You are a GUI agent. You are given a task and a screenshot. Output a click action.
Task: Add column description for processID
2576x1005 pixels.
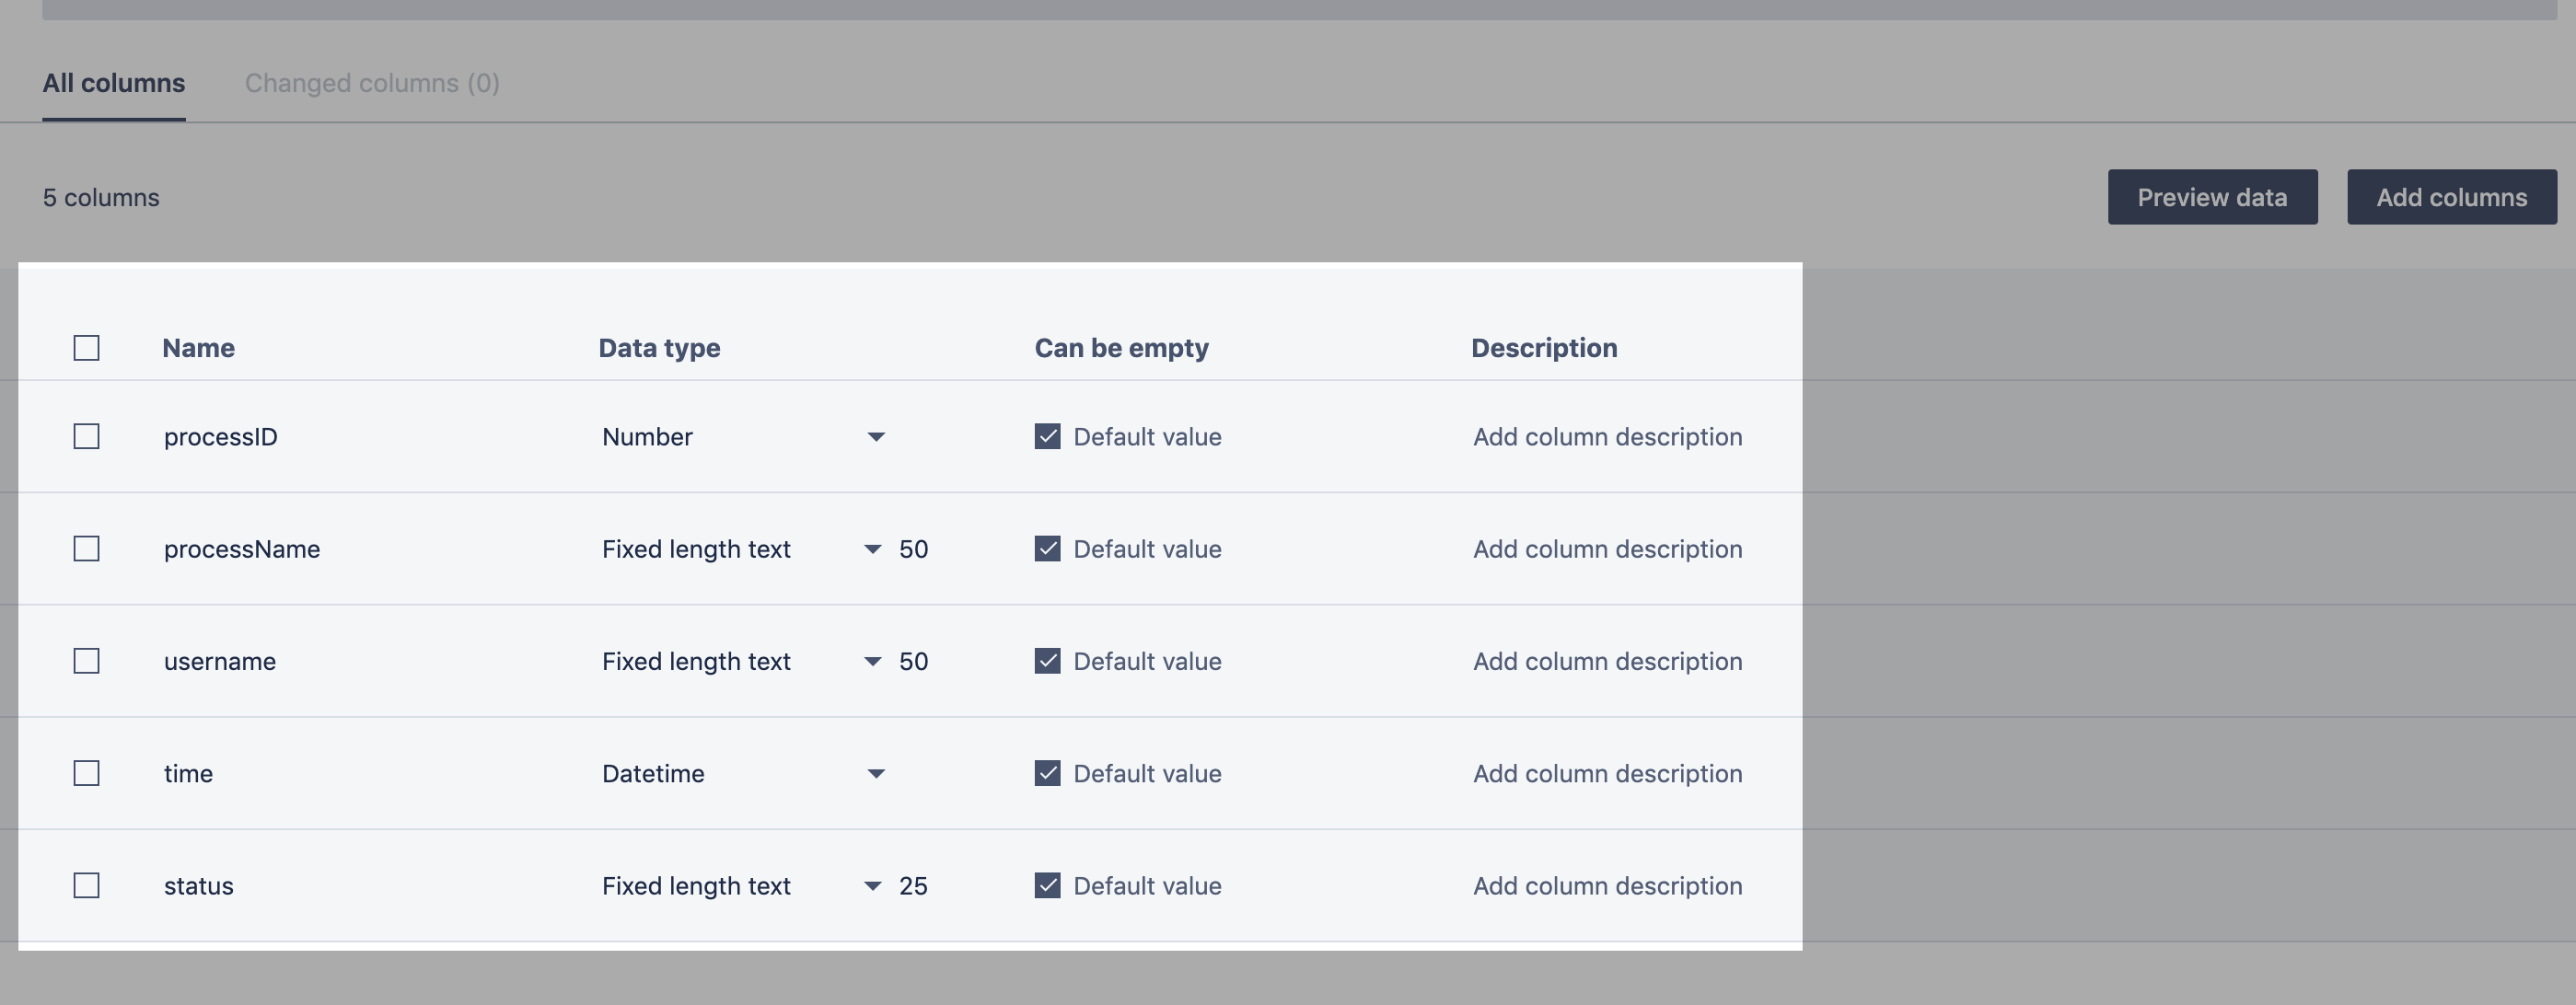coord(1607,437)
